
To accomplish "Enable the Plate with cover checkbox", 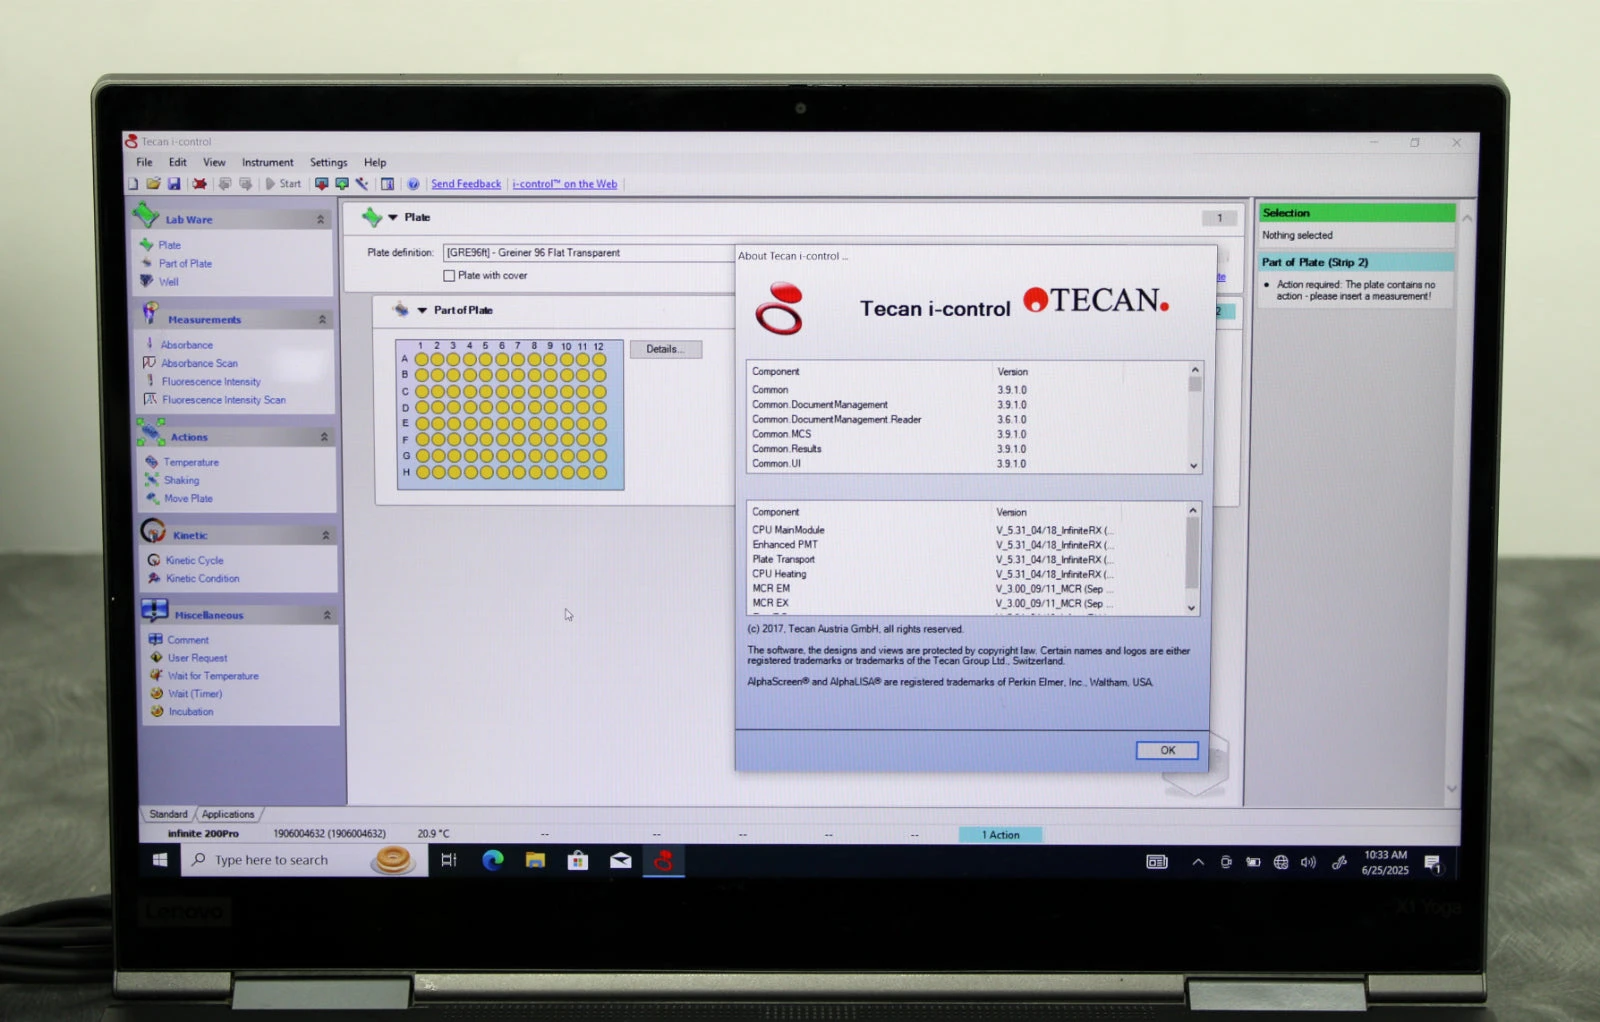I will point(449,276).
